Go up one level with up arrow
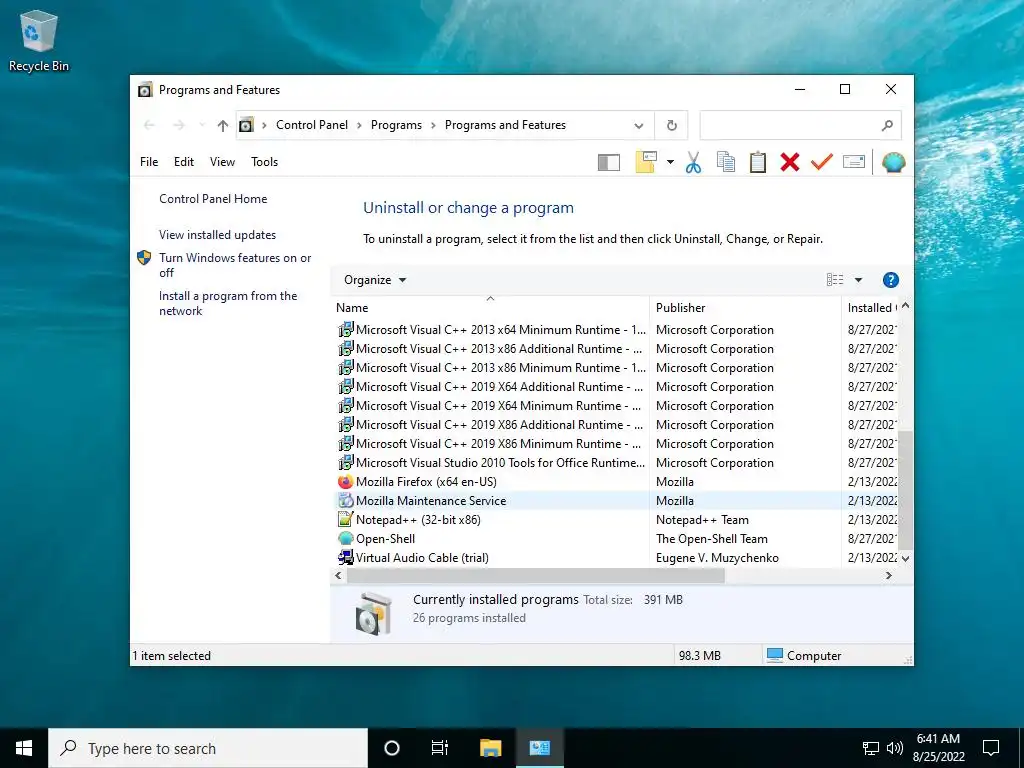 223,125
